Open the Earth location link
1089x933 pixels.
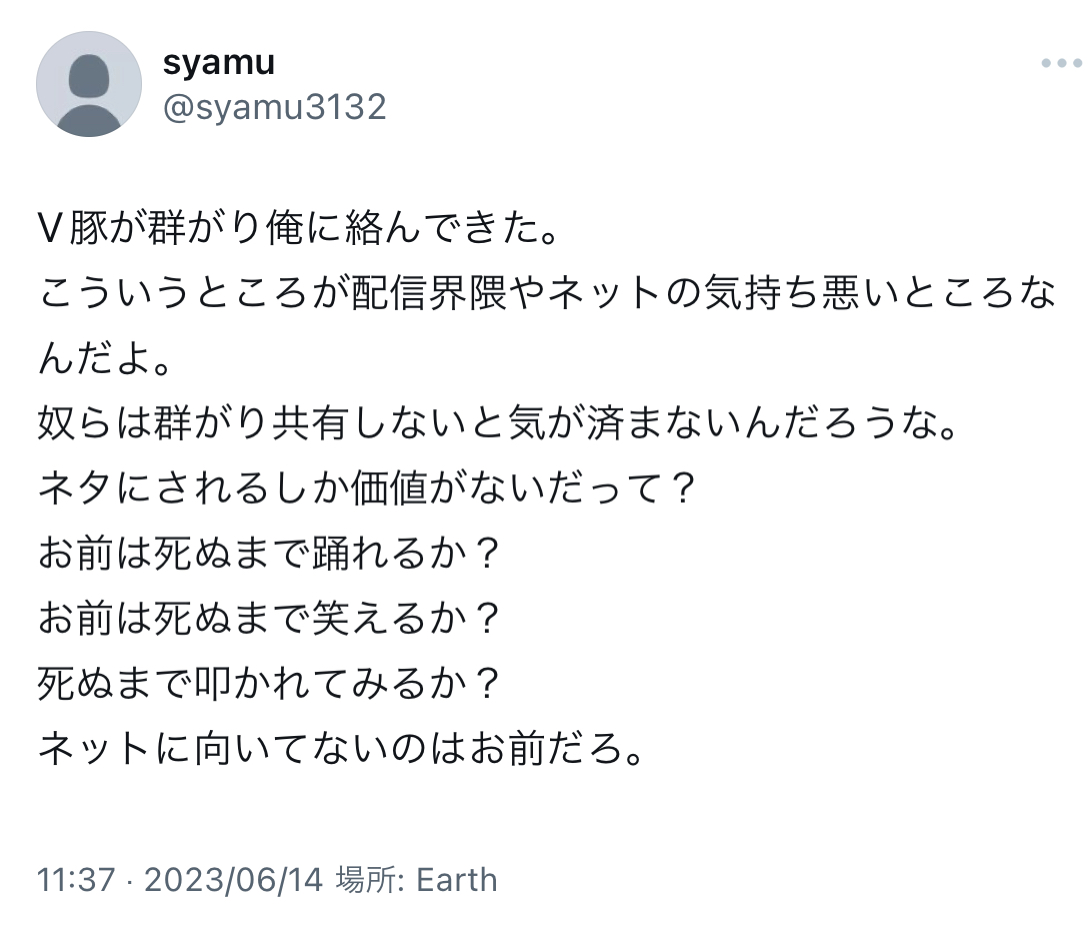[456, 880]
